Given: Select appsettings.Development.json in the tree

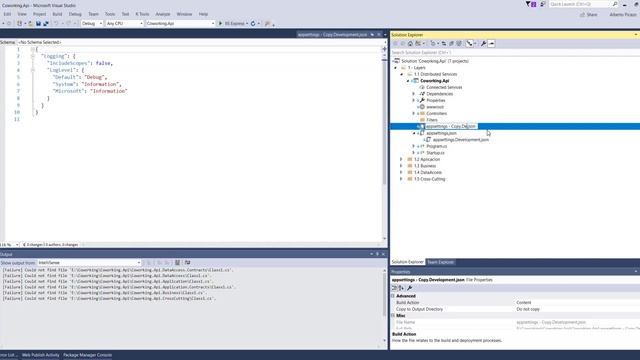Looking at the screenshot, I should 460,140.
